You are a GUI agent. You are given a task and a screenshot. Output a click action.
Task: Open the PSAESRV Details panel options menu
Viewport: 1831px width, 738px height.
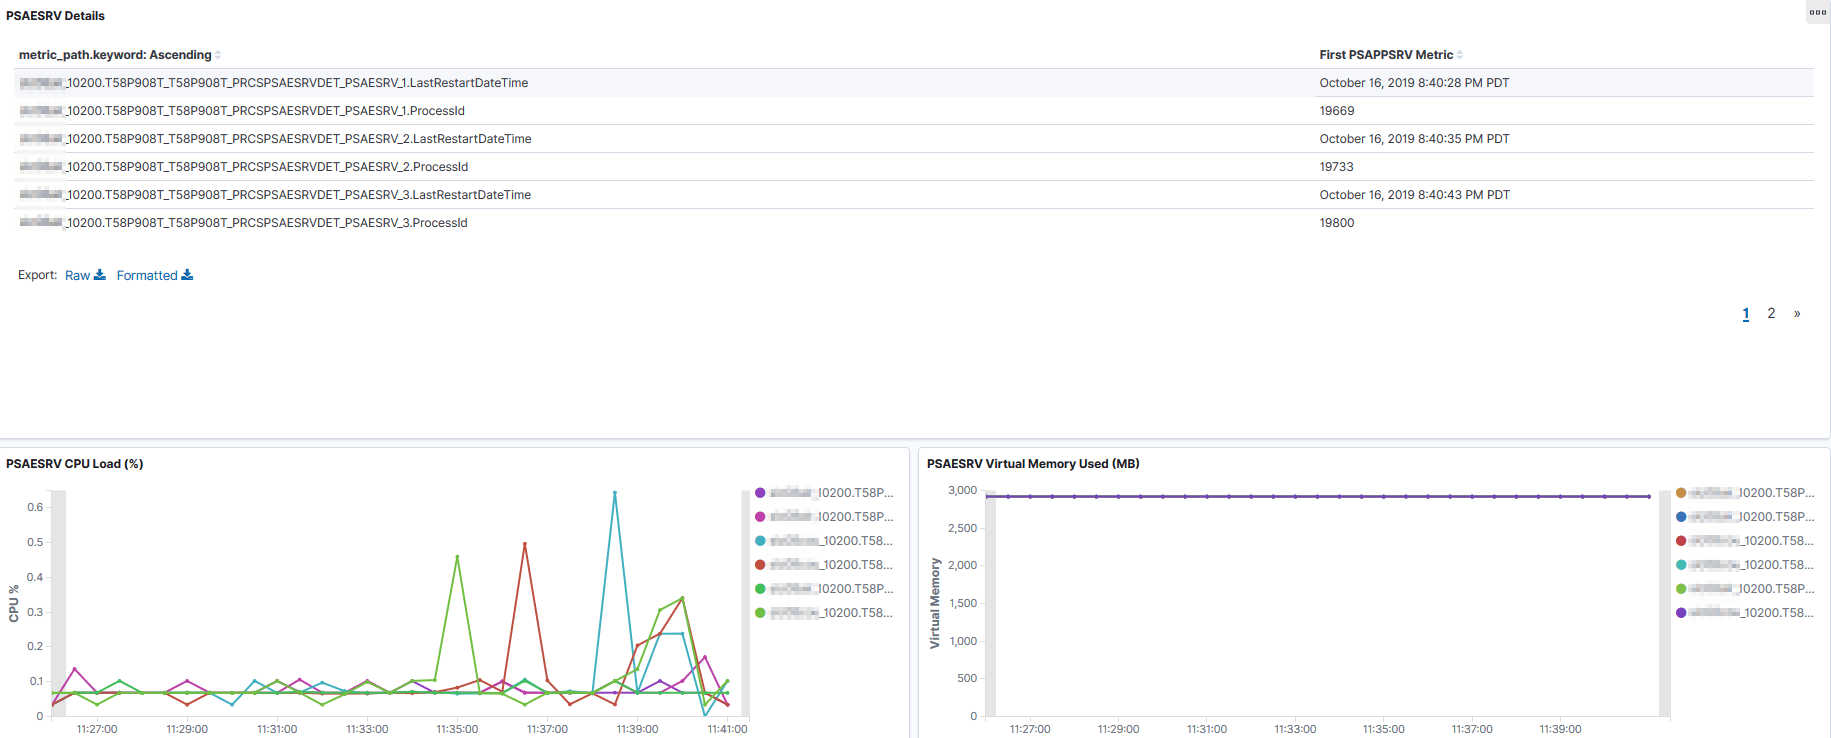click(x=1817, y=13)
